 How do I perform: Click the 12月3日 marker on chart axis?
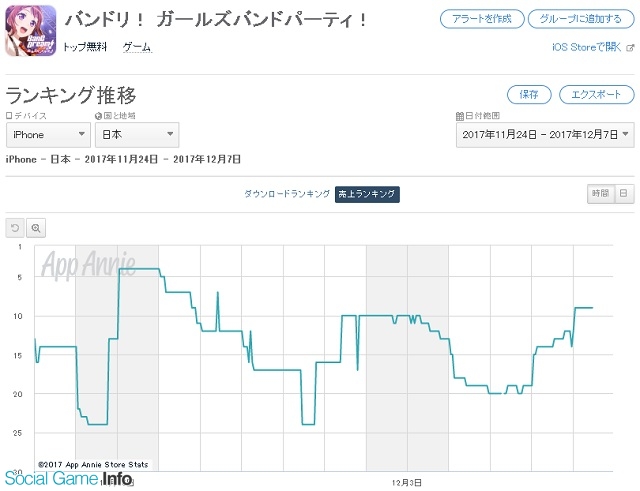tap(407, 481)
